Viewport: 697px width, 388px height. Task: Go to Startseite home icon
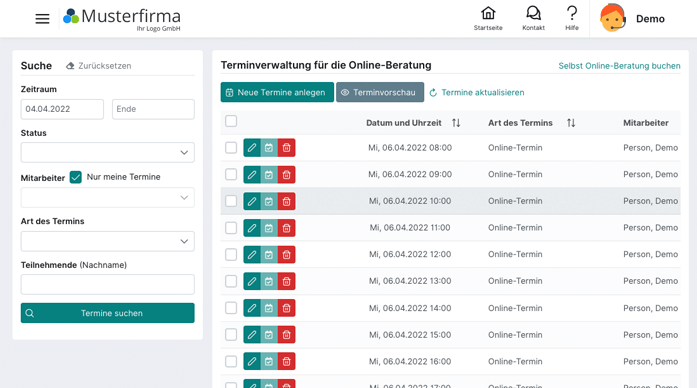point(488,18)
